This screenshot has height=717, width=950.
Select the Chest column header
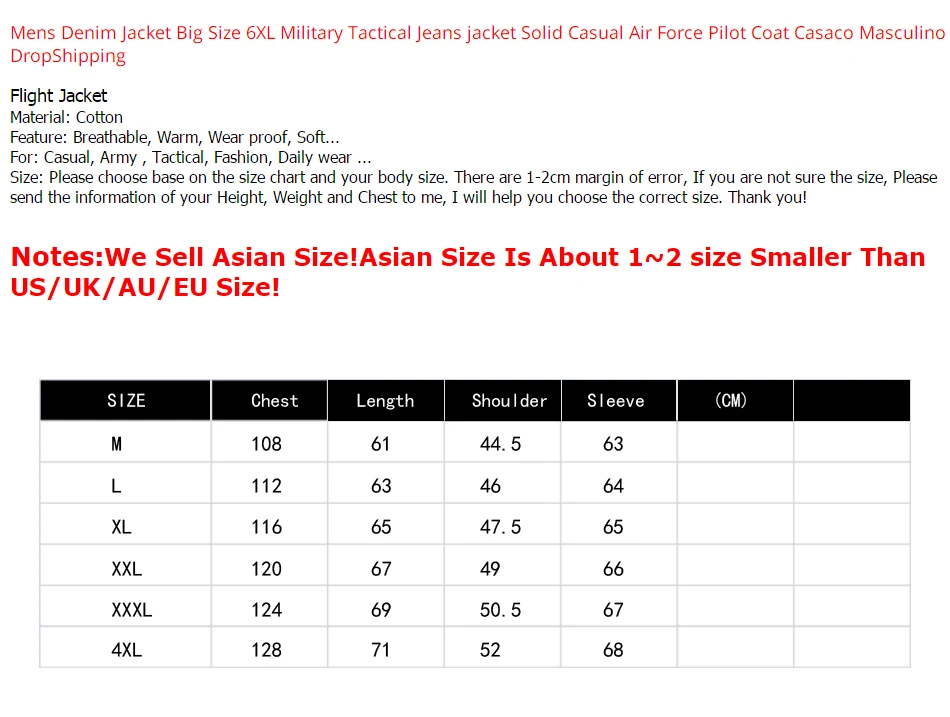[x=274, y=401]
